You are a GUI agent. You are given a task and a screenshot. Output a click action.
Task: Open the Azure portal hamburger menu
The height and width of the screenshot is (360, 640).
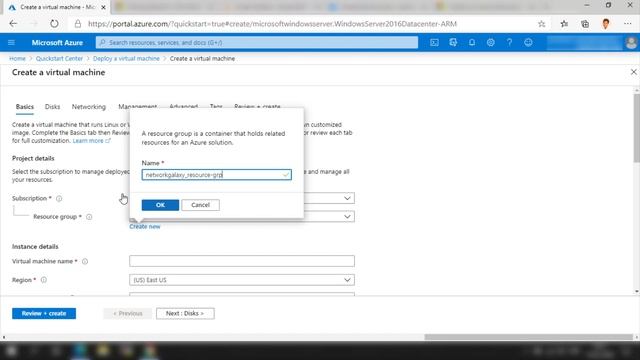(11, 42)
